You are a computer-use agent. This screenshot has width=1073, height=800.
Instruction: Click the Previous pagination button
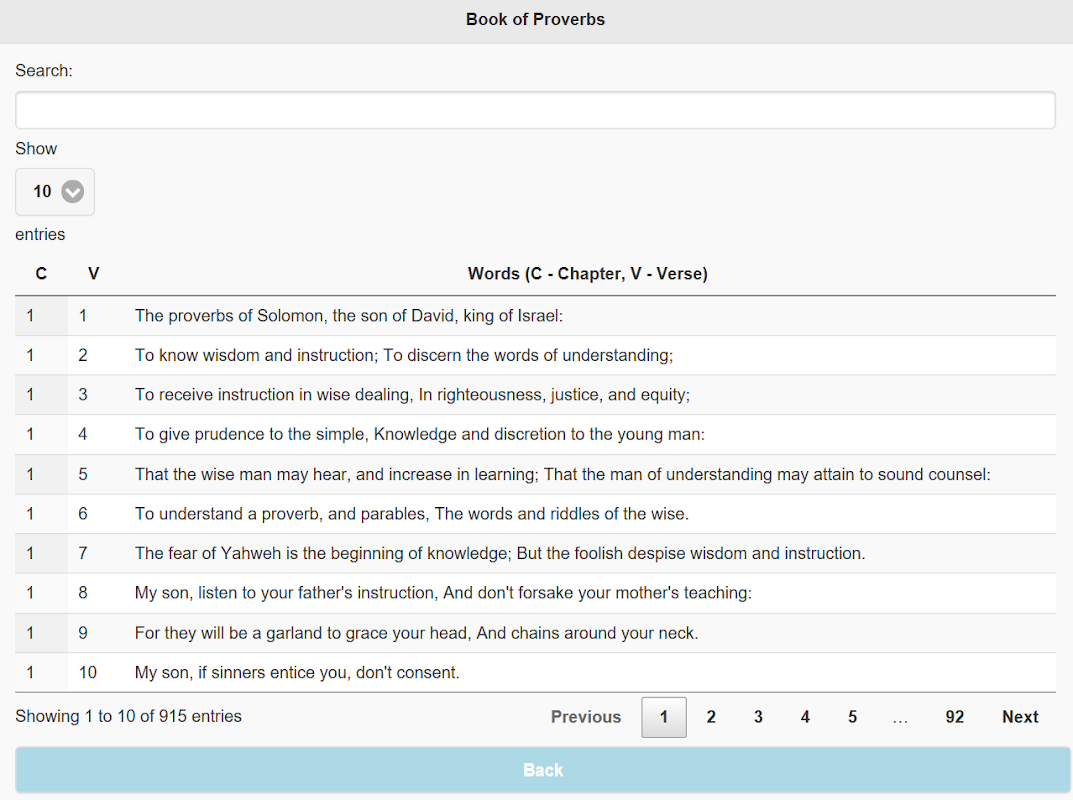[586, 717]
